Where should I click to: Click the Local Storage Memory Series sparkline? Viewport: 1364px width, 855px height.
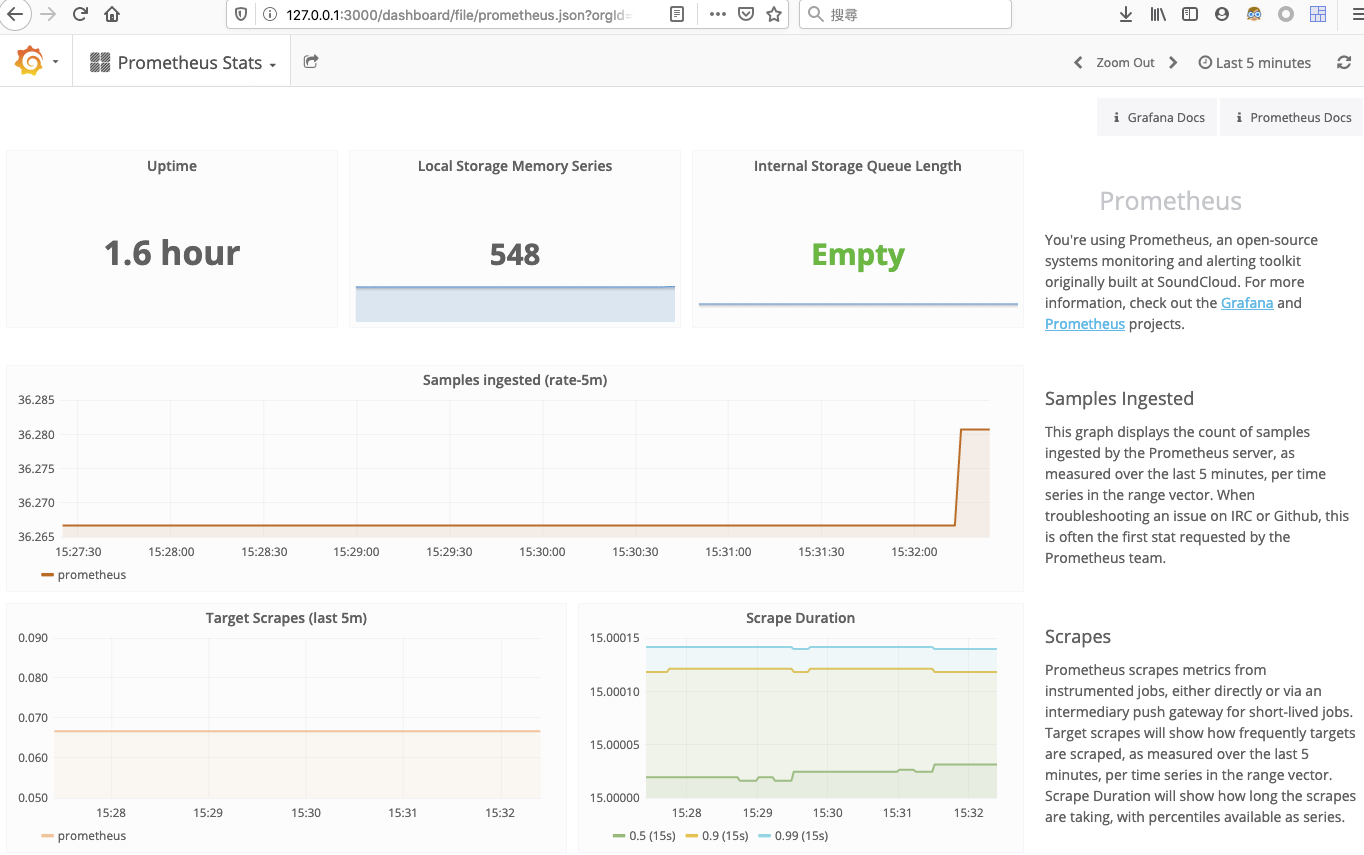pyautogui.click(x=515, y=304)
